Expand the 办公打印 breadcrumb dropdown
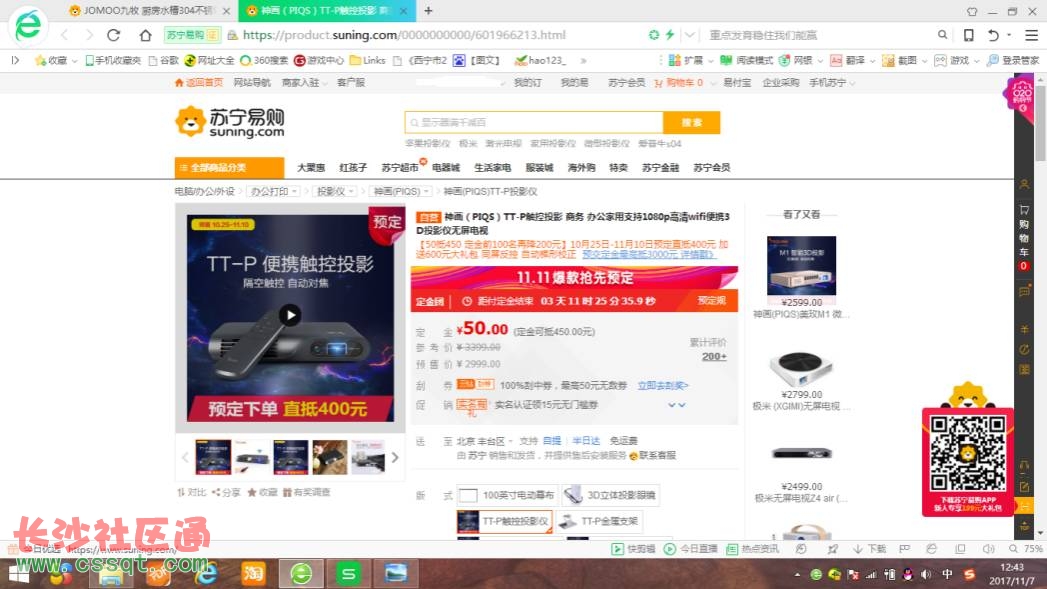The image size is (1047, 589). pyautogui.click(x=273, y=192)
